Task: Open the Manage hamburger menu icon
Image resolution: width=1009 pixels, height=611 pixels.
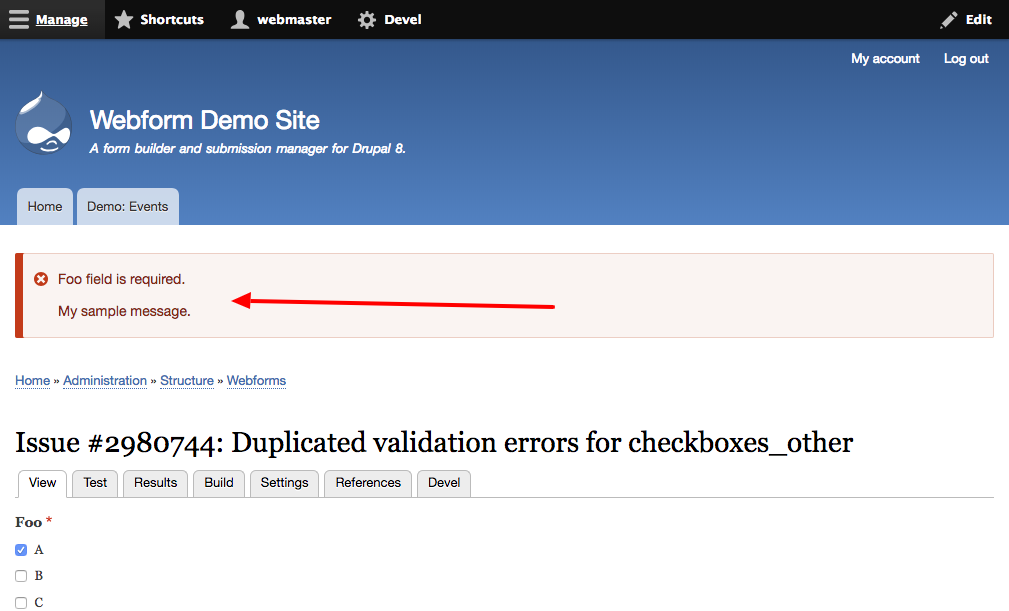Action: point(18,19)
